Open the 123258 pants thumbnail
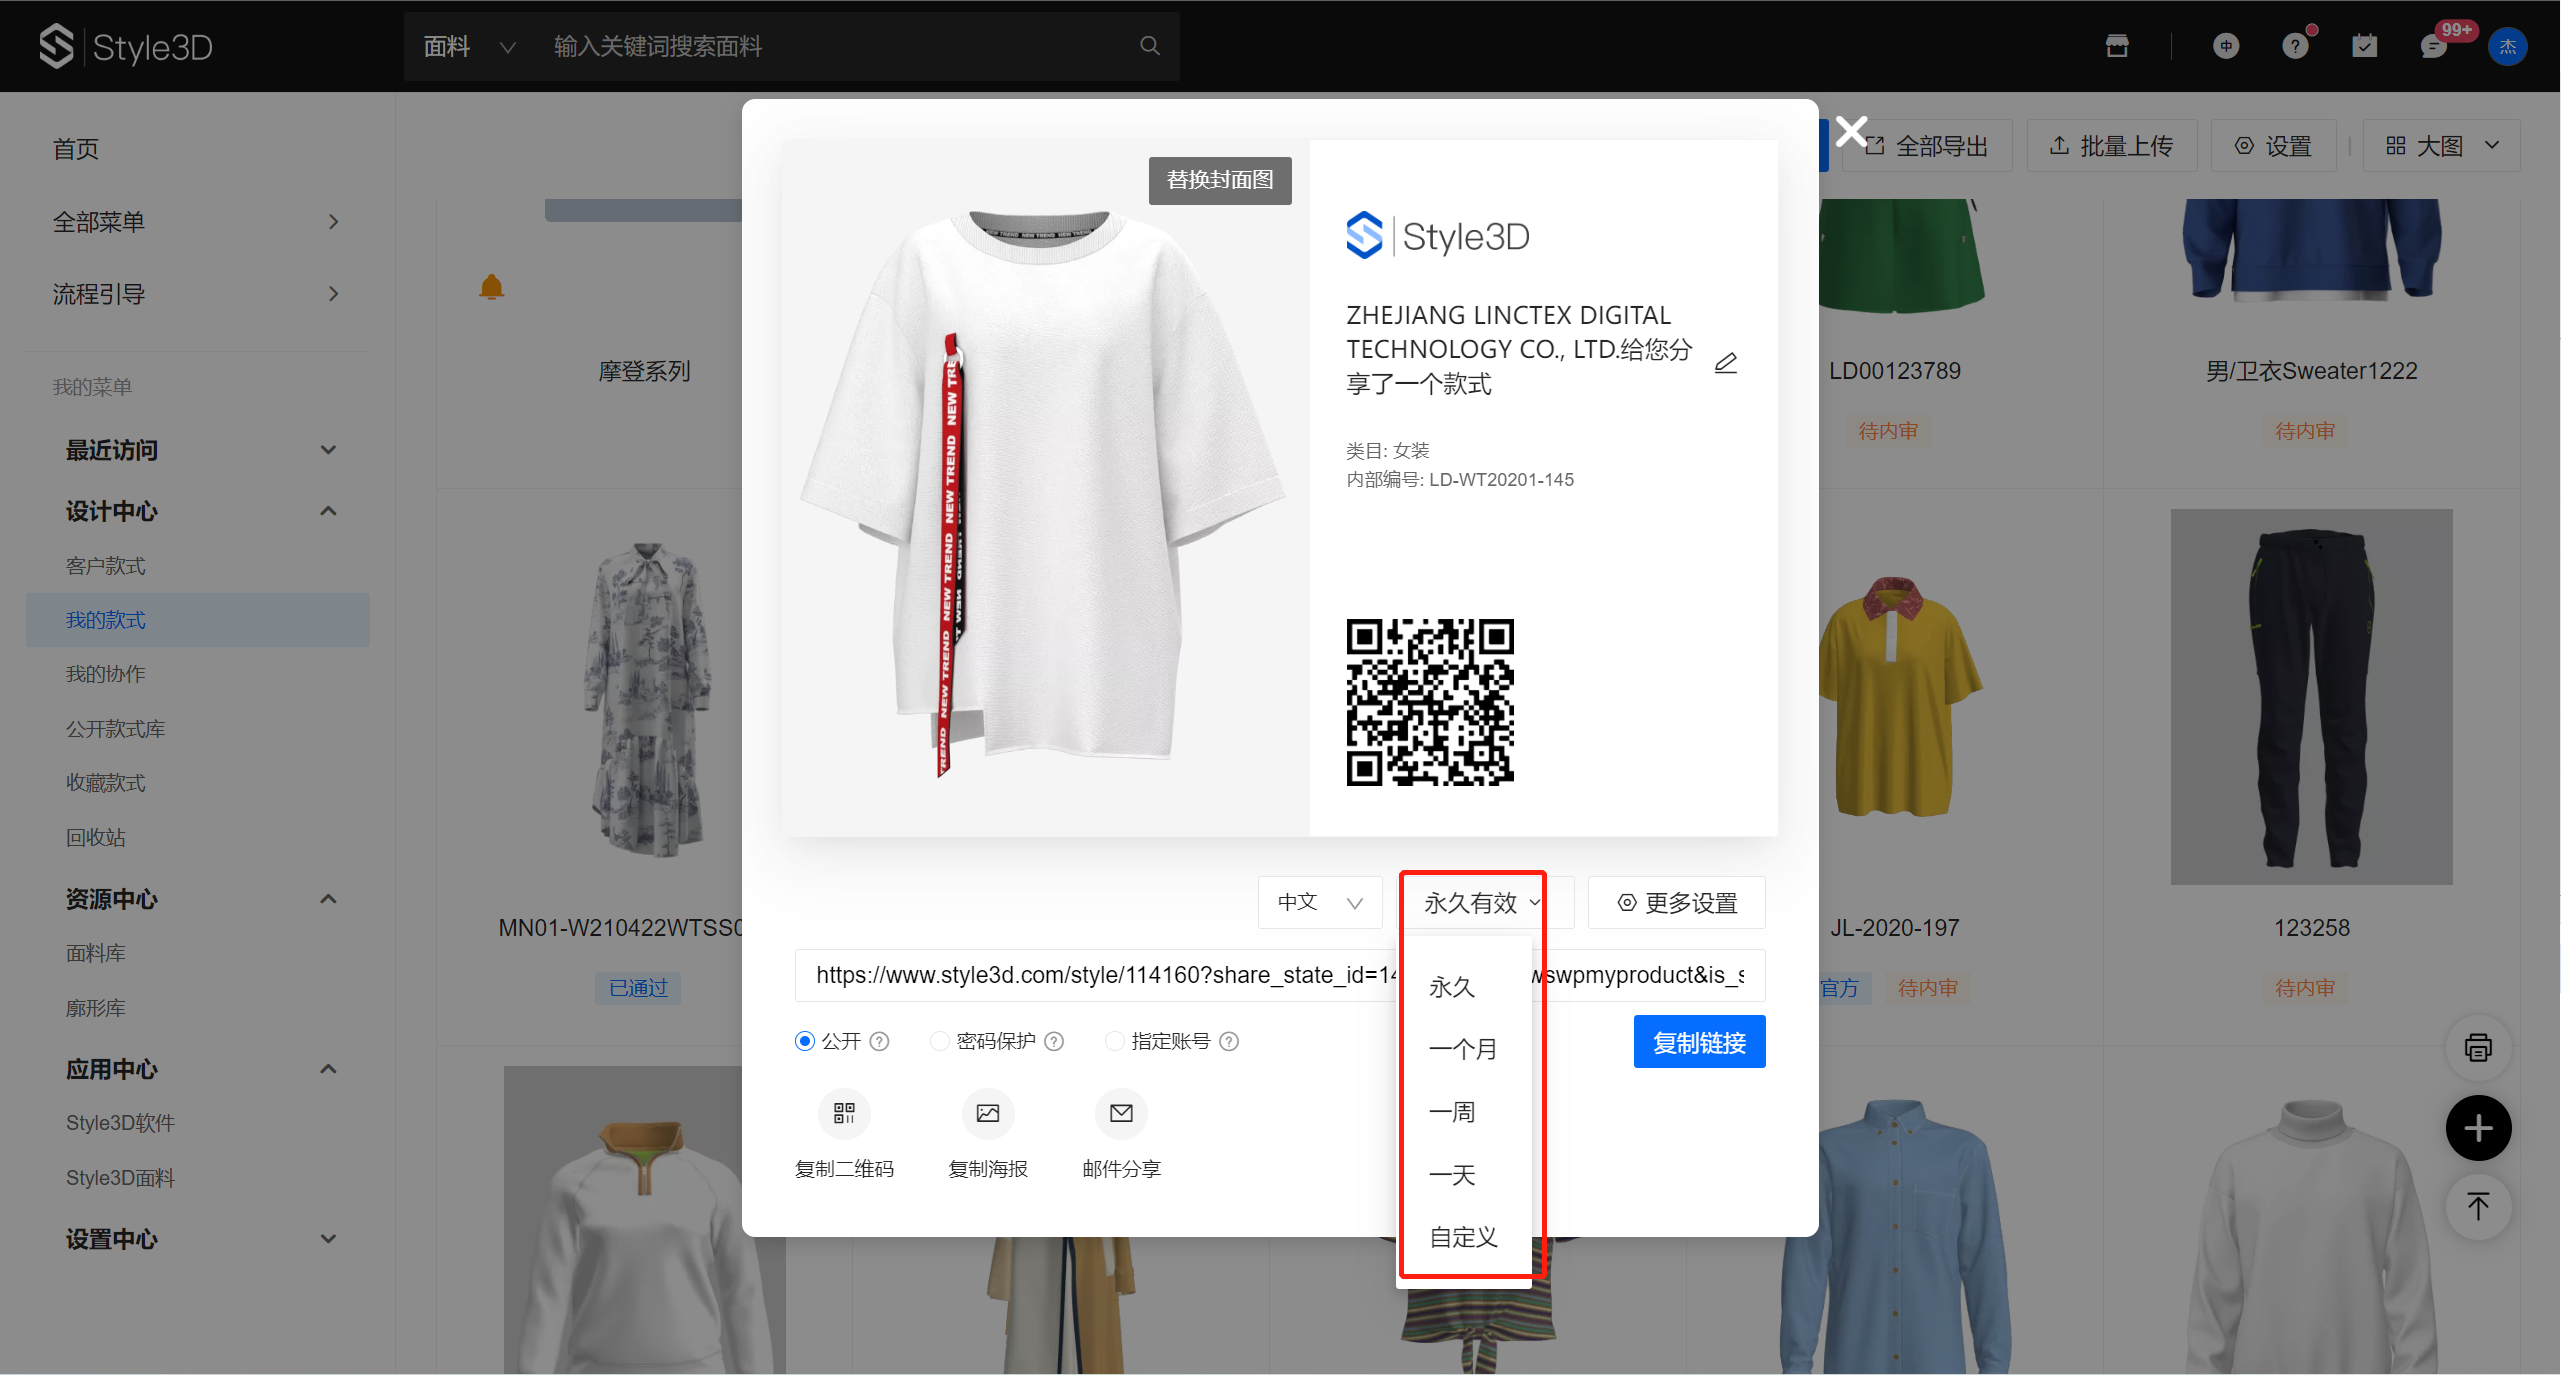The height and width of the screenshot is (1375, 2561). tap(2311, 697)
